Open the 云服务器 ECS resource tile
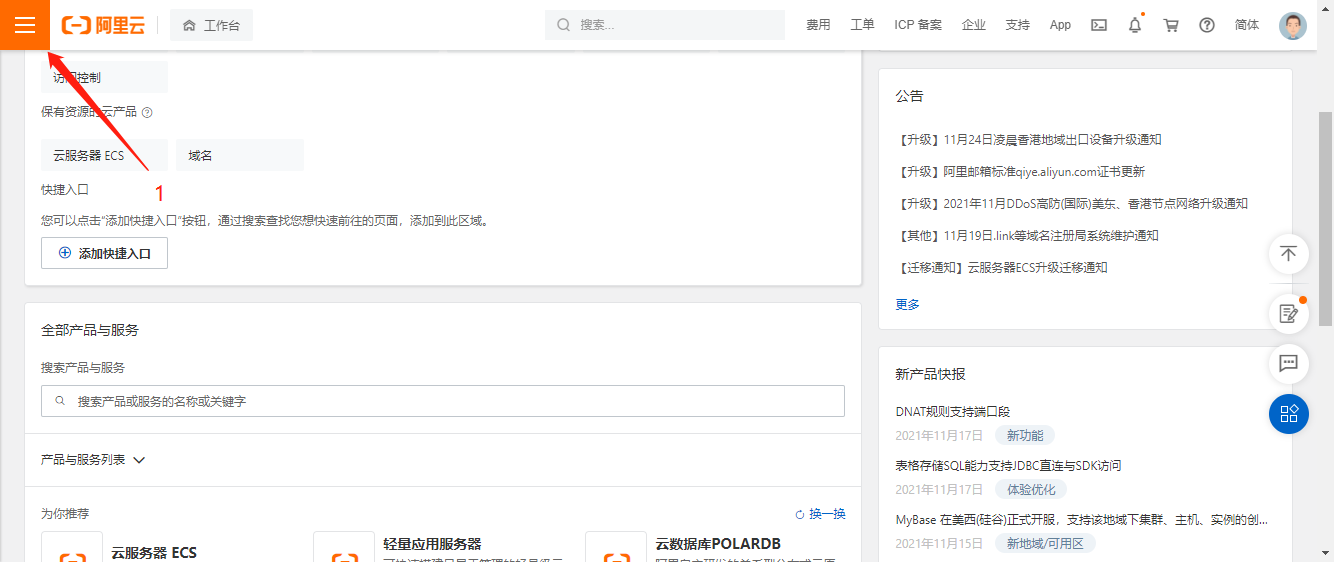Screen dimensions: 1334x562 point(104,156)
